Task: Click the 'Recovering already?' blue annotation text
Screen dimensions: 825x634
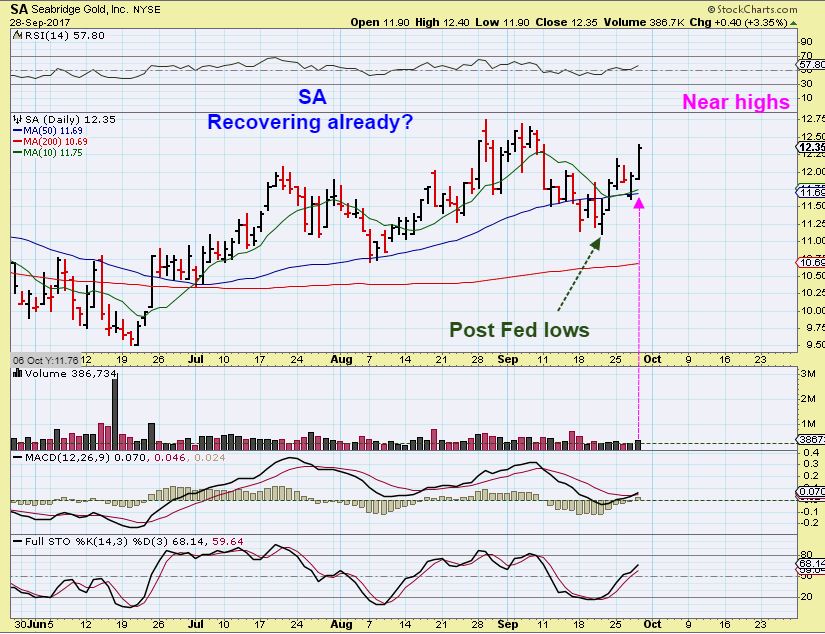Action: (310, 122)
